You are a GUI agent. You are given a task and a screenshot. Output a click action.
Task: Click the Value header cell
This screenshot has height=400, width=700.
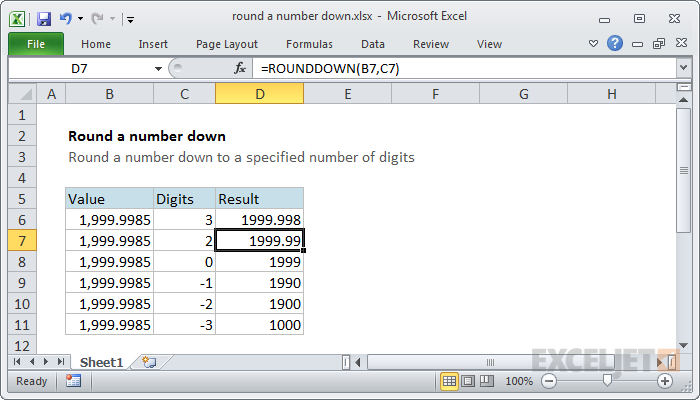[x=109, y=199]
